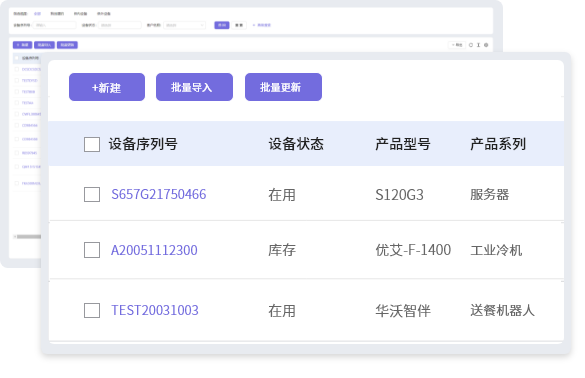Click the 在用 status in S657G21750466 row
585x378 pixels.
pos(282,195)
